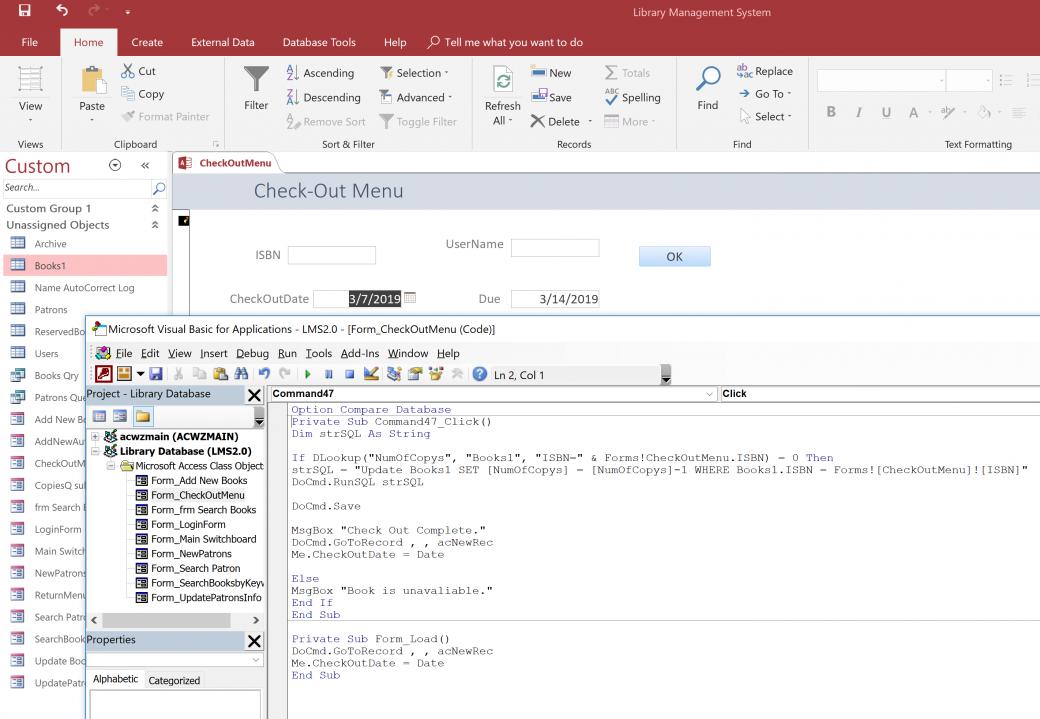Switch to the External Data tab

click(x=223, y=42)
